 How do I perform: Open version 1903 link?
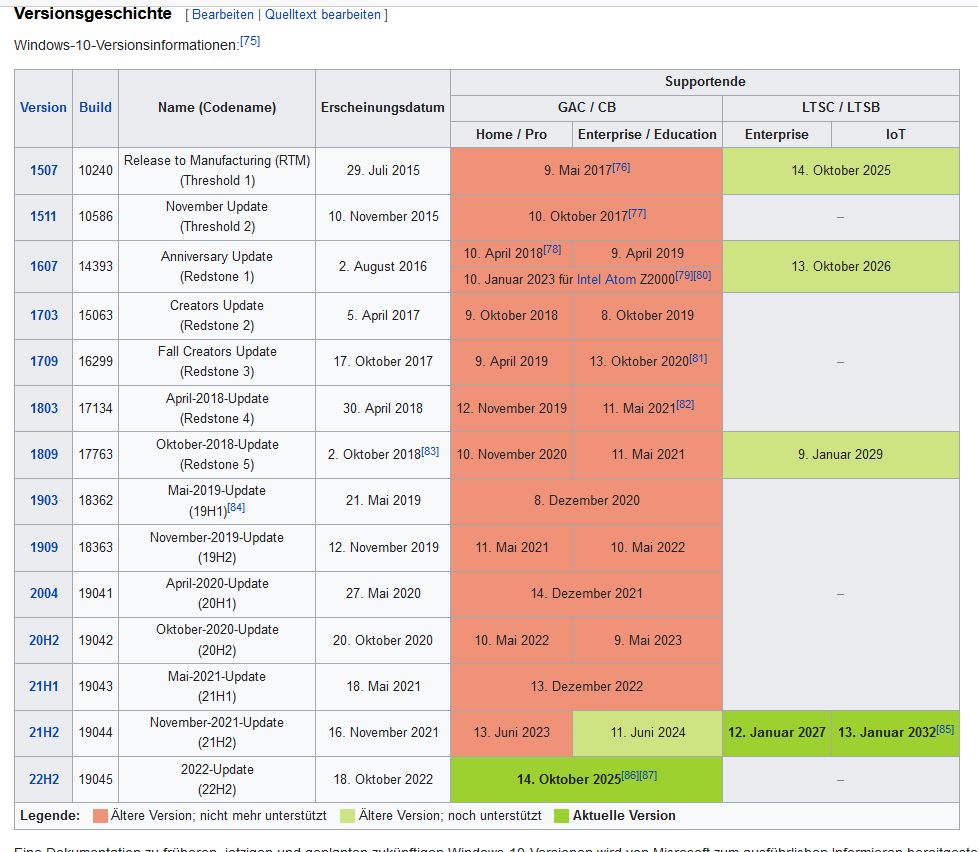click(44, 500)
